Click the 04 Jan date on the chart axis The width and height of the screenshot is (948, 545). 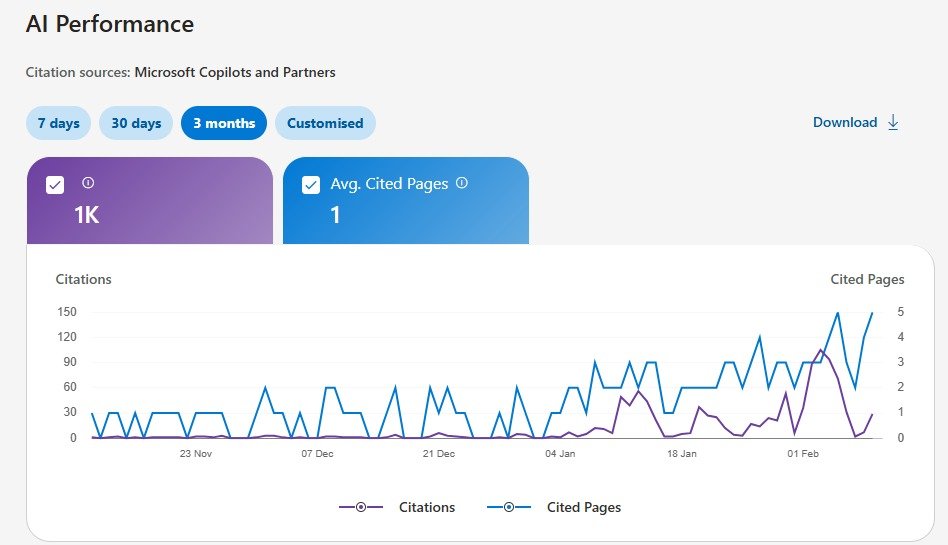[560, 454]
